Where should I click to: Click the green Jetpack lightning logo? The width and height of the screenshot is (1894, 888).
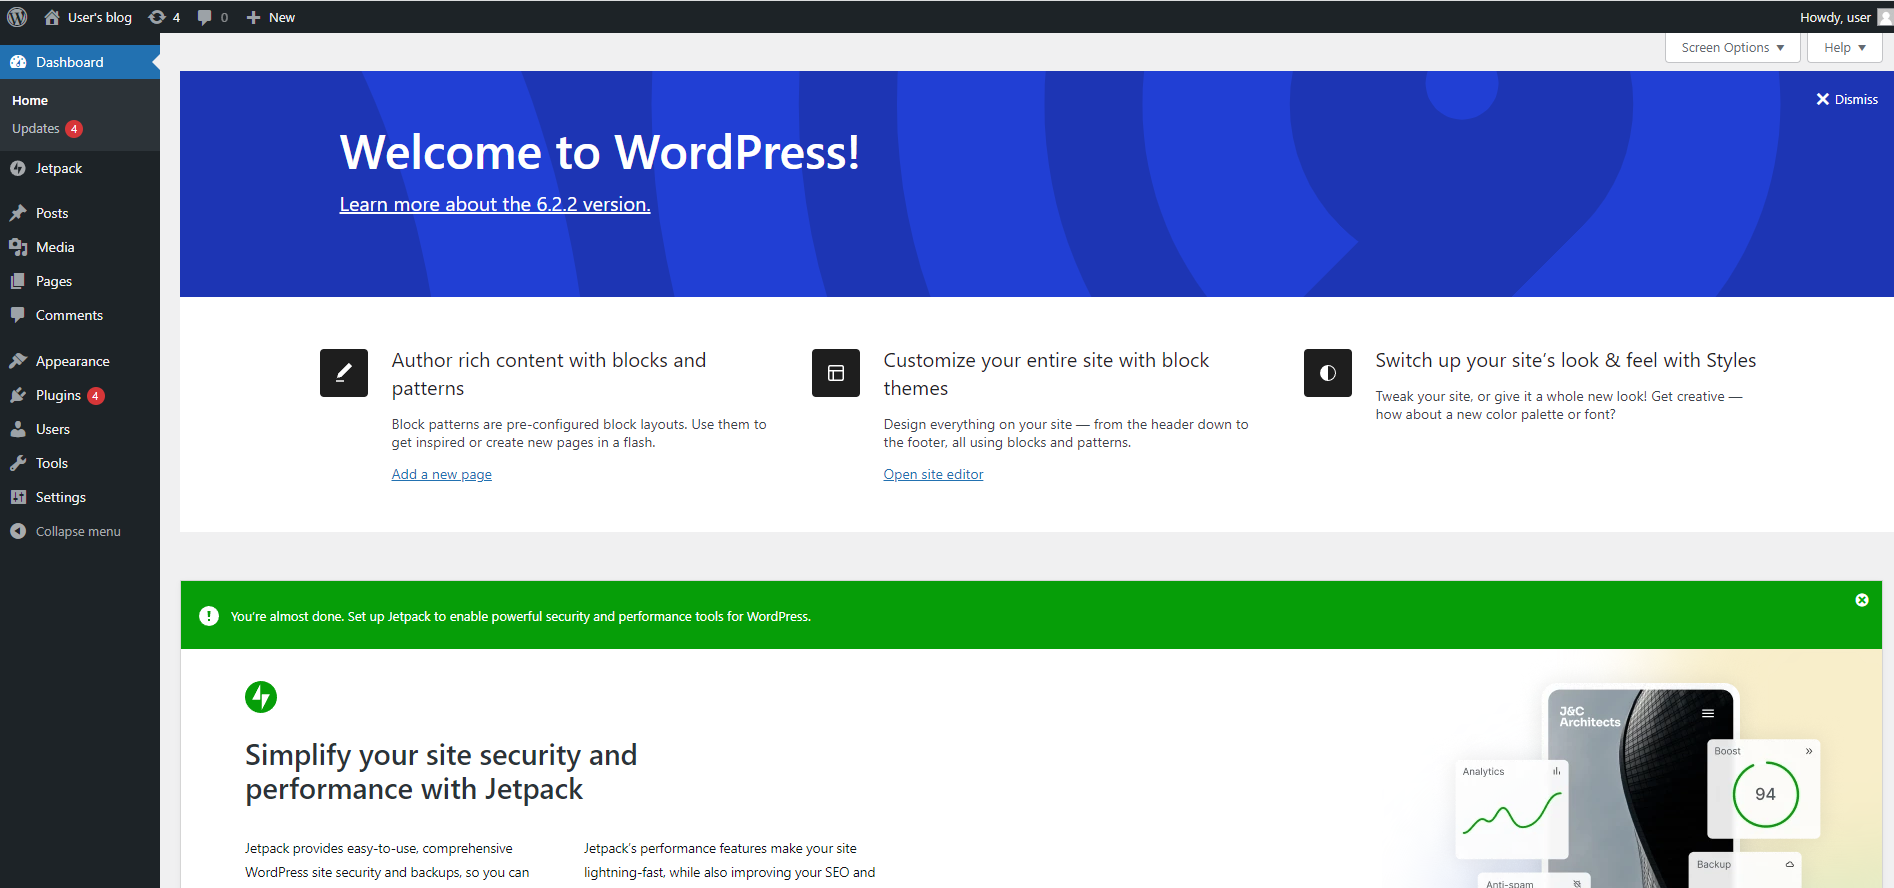click(261, 697)
